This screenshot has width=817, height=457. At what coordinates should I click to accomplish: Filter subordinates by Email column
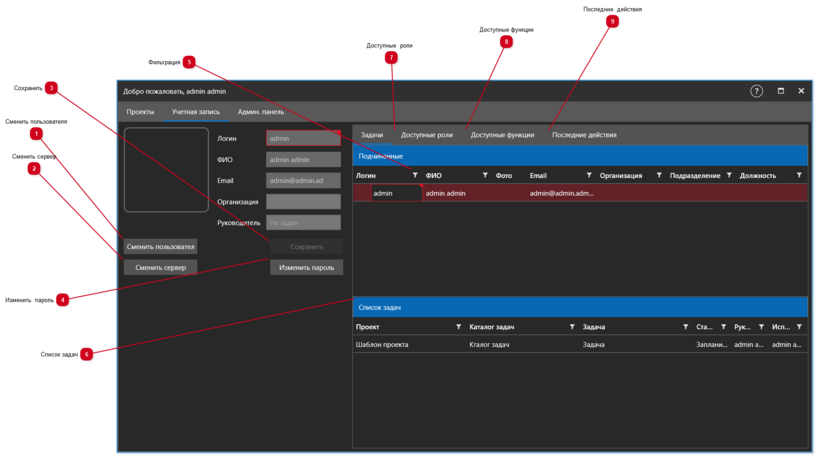[x=589, y=176]
